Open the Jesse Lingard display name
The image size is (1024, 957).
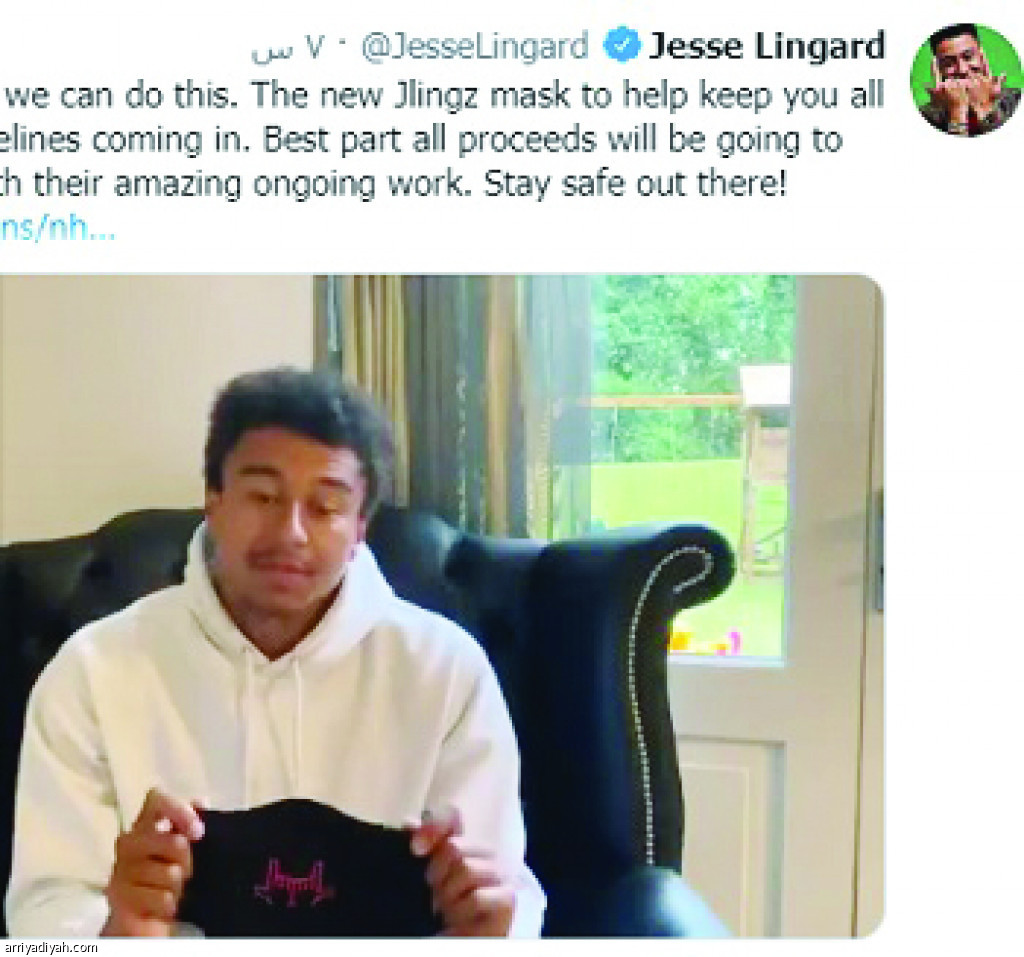[x=767, y=46]
